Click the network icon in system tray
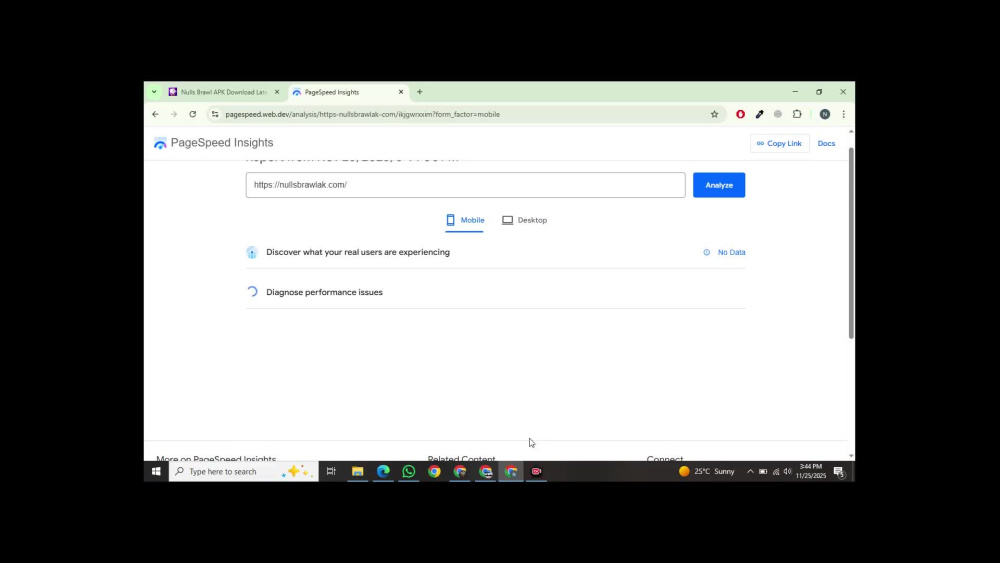1000x563 pixels. click(776, 472)
